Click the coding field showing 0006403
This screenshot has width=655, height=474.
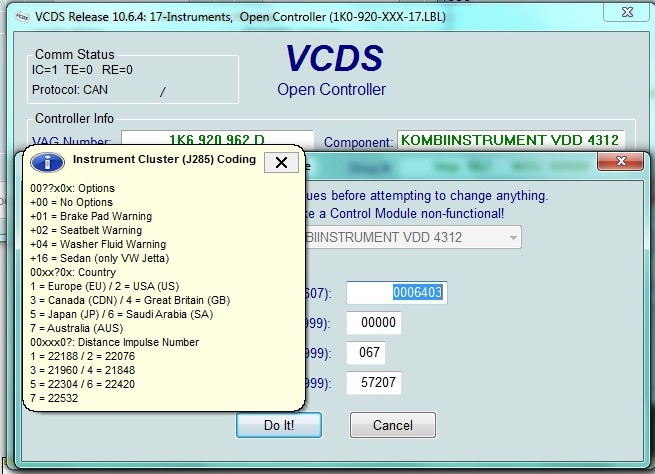(x=397, y=293)
